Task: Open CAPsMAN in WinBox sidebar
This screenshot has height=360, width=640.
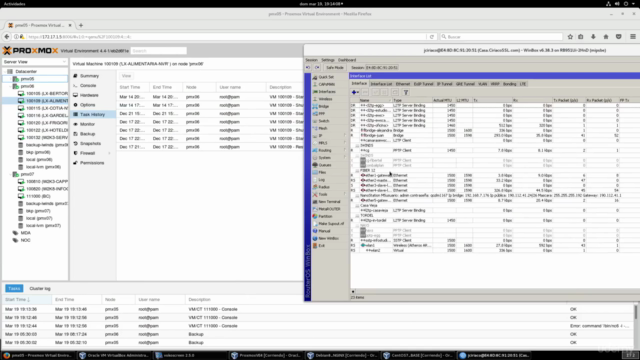Action: 326,84
